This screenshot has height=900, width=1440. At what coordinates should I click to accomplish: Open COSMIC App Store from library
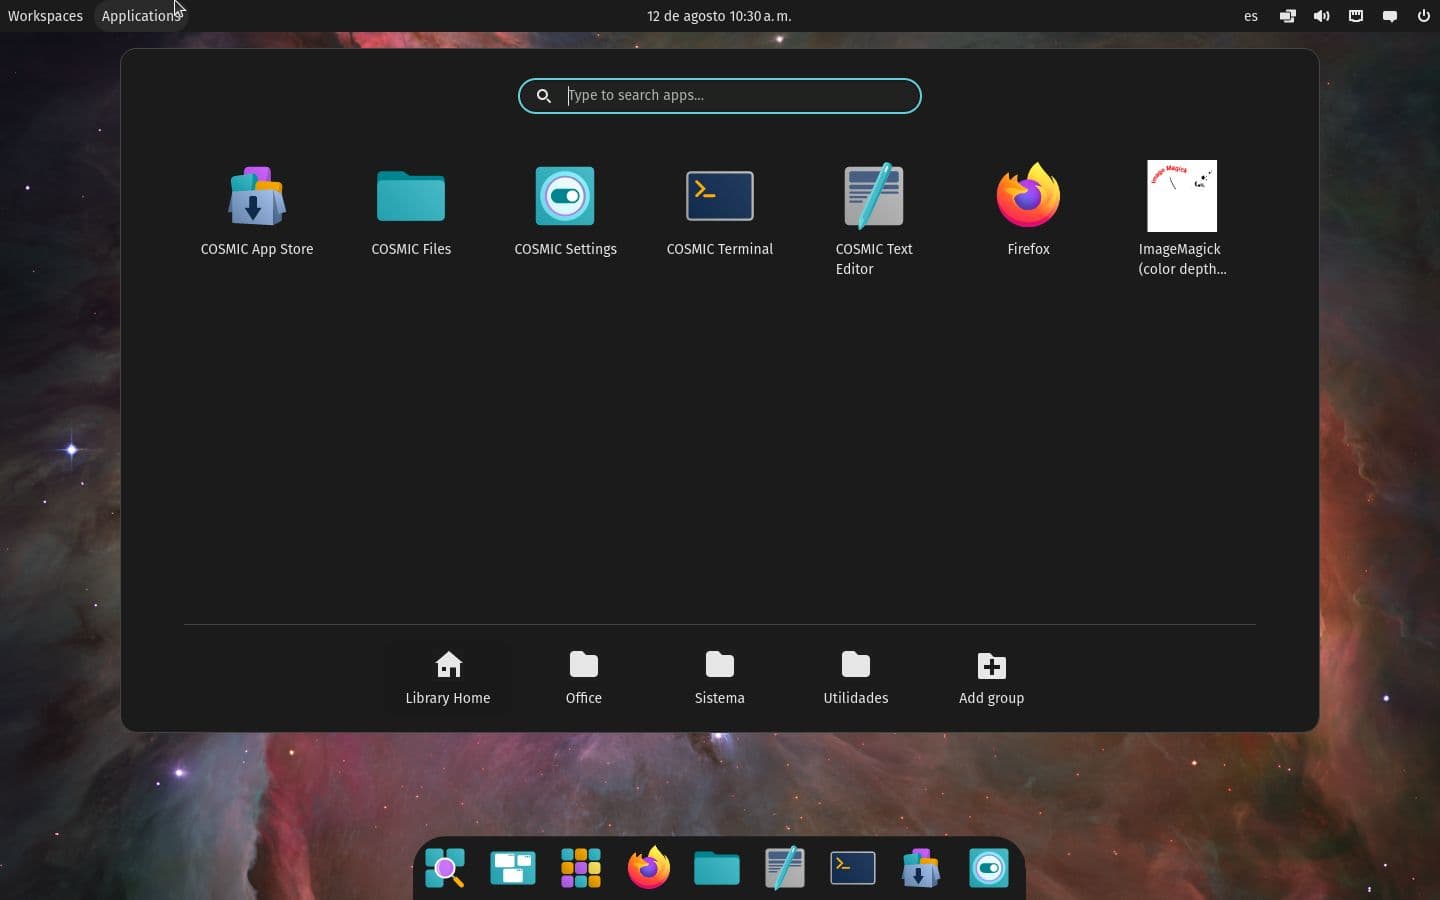(x=257, y=212)
